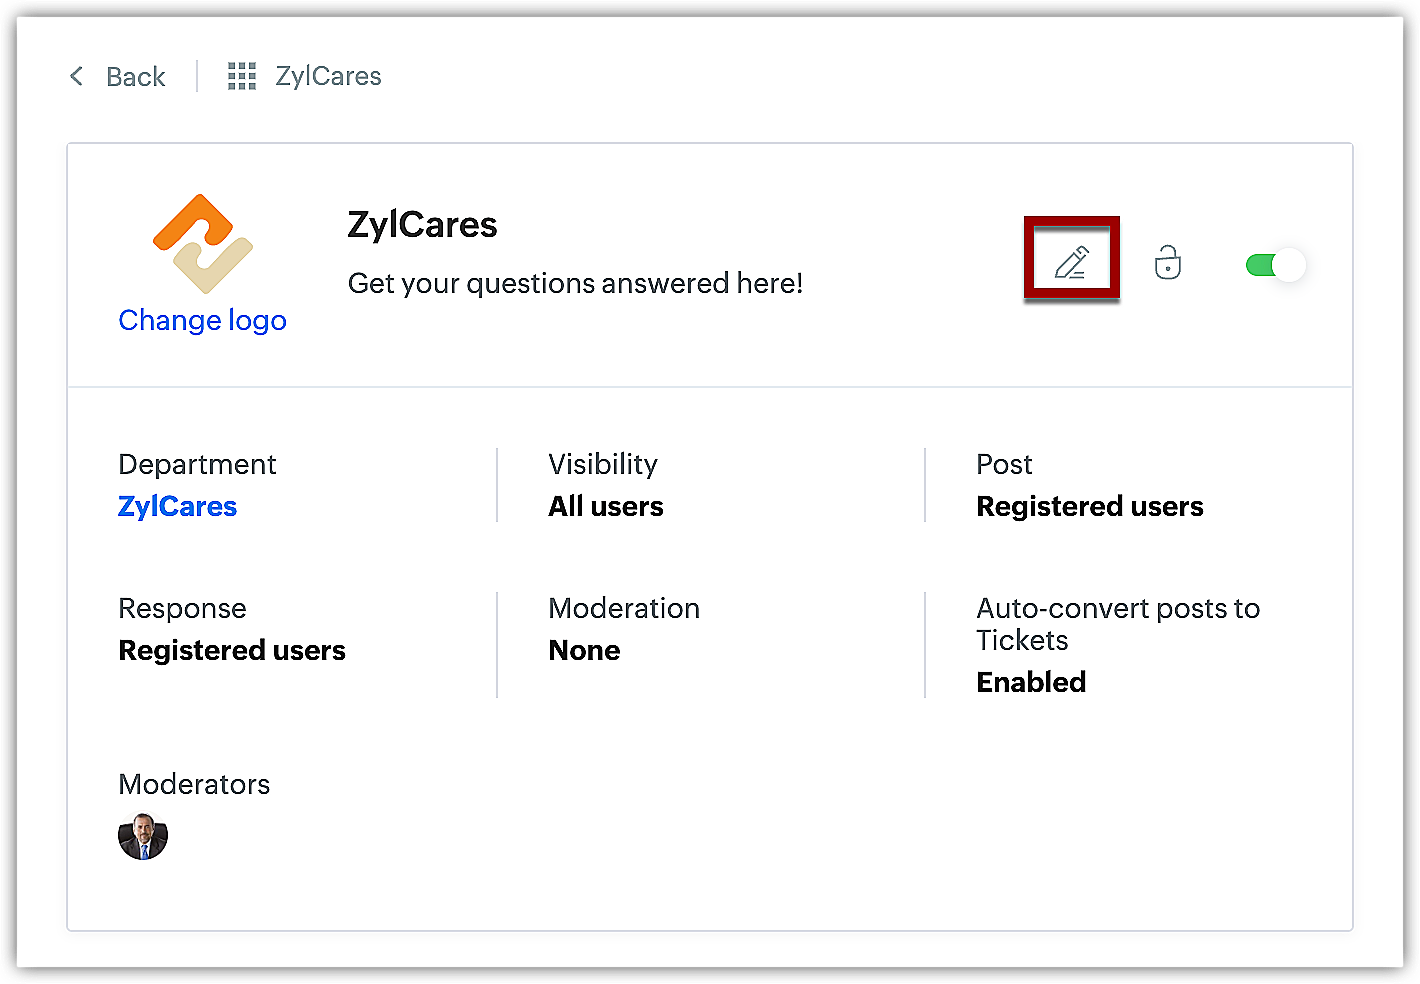This screenshot has width=1420, height=984.
Task: Click the Change logo link
Action: tap(202, 320)
